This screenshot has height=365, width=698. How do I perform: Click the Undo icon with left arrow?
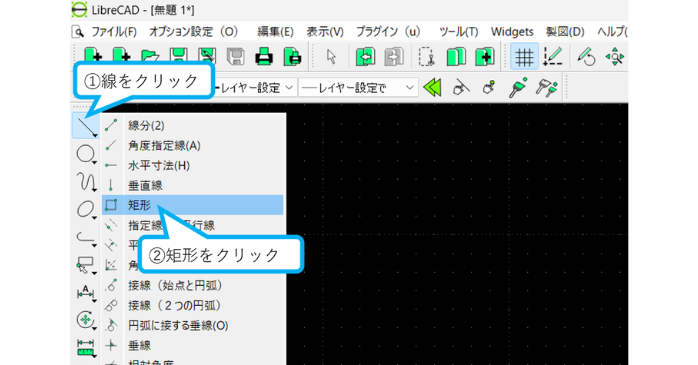tap(365, 57)
